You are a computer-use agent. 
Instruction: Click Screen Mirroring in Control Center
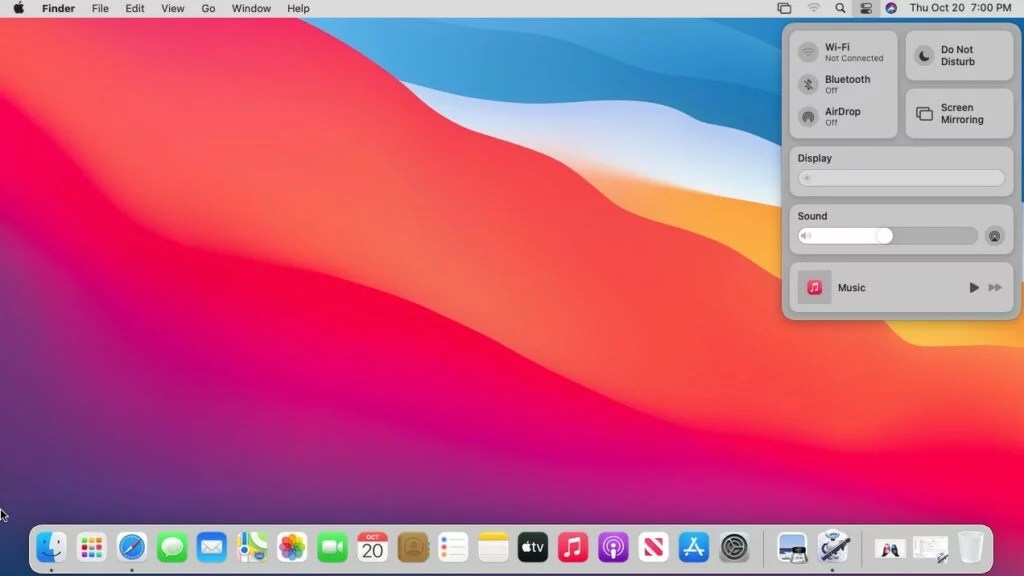coord(957,113)
